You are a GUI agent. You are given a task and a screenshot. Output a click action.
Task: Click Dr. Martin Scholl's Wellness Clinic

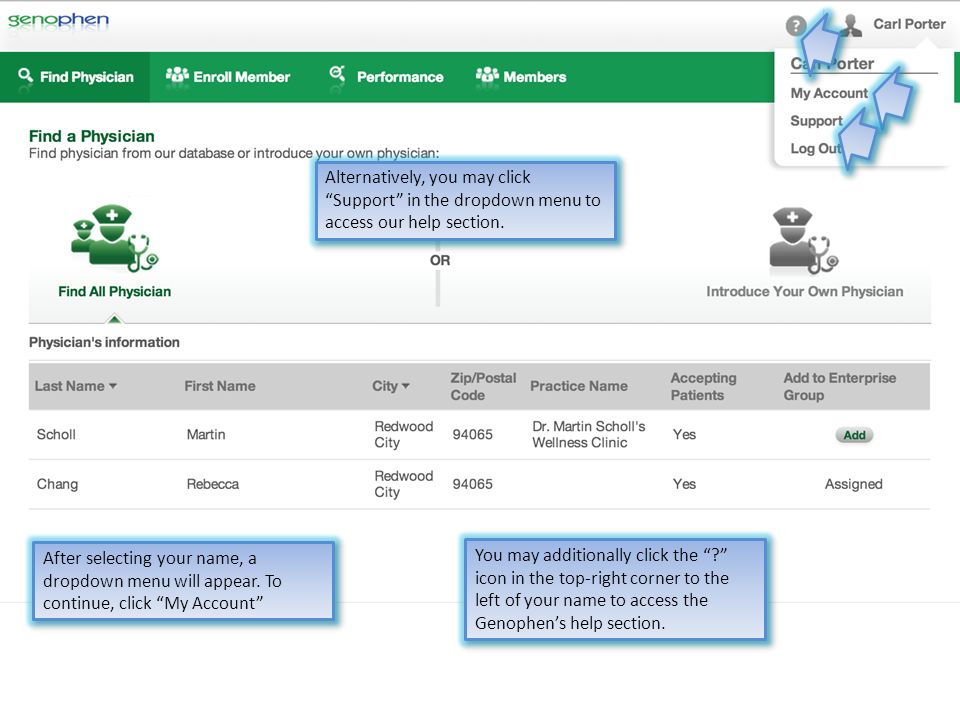588,435
